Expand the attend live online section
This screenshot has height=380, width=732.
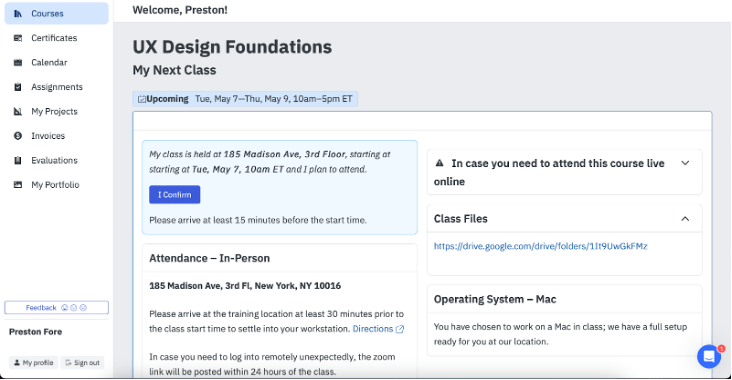685,163
